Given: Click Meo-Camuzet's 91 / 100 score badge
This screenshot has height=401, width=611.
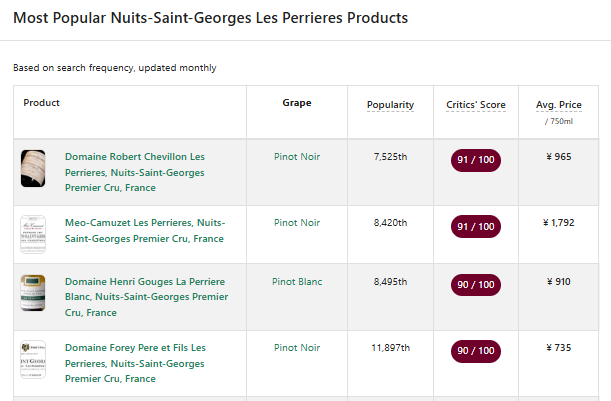Looking at the screenshot, I should click(x=476, y=226).
